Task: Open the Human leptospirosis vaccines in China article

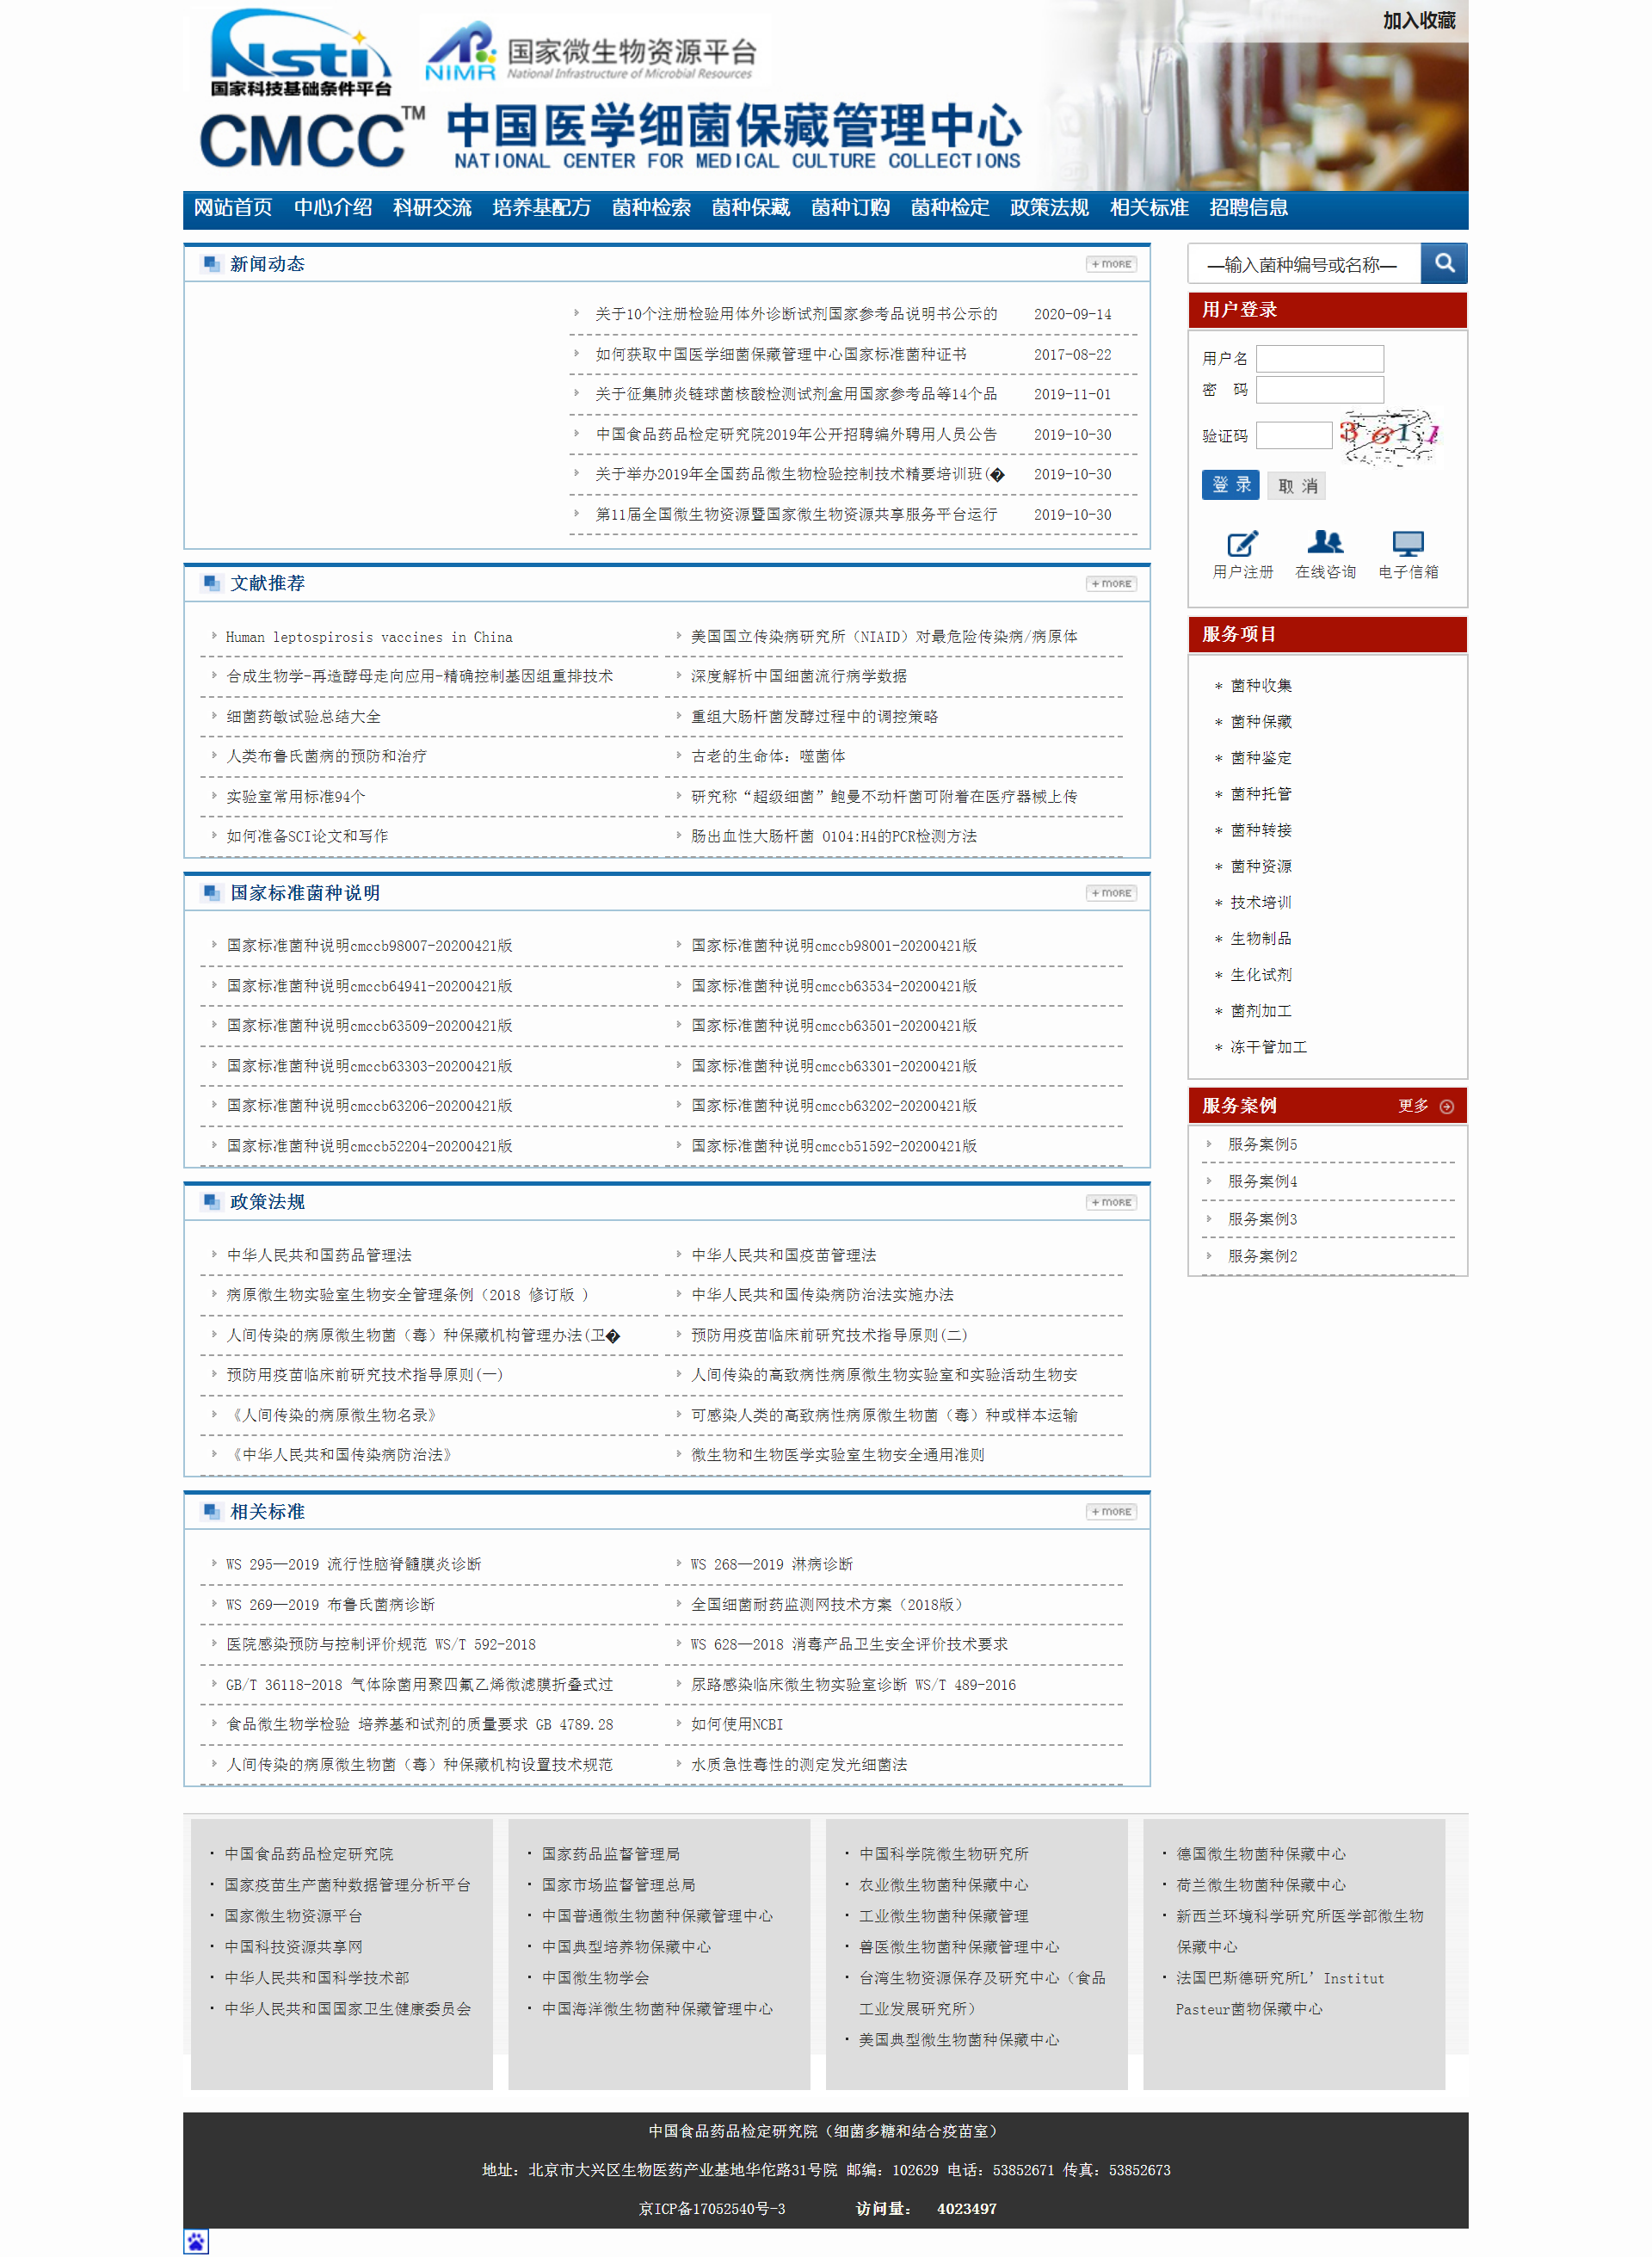Action: coord(369,637)
